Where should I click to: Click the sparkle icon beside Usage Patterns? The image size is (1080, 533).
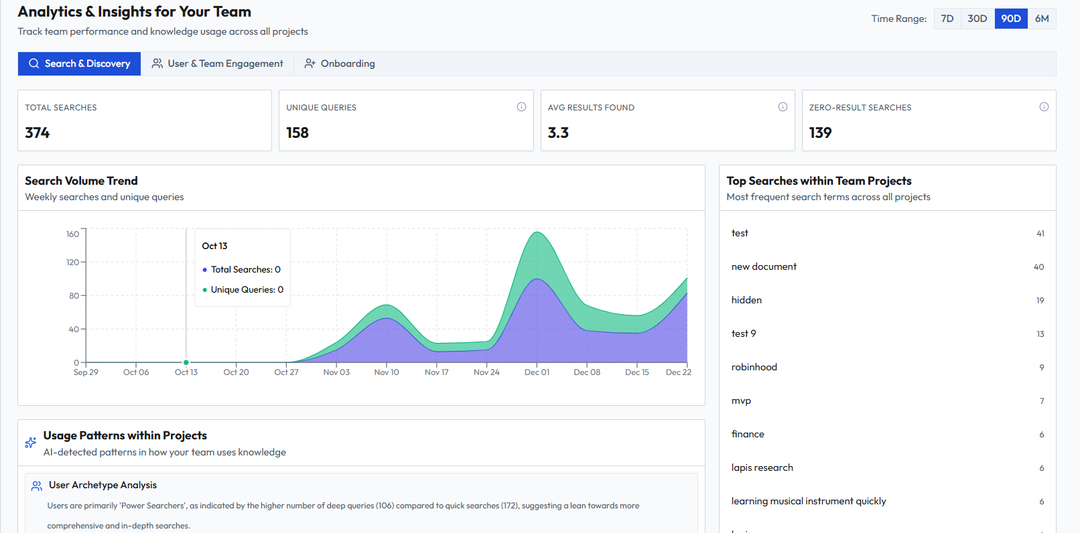(x=31, y=442)
